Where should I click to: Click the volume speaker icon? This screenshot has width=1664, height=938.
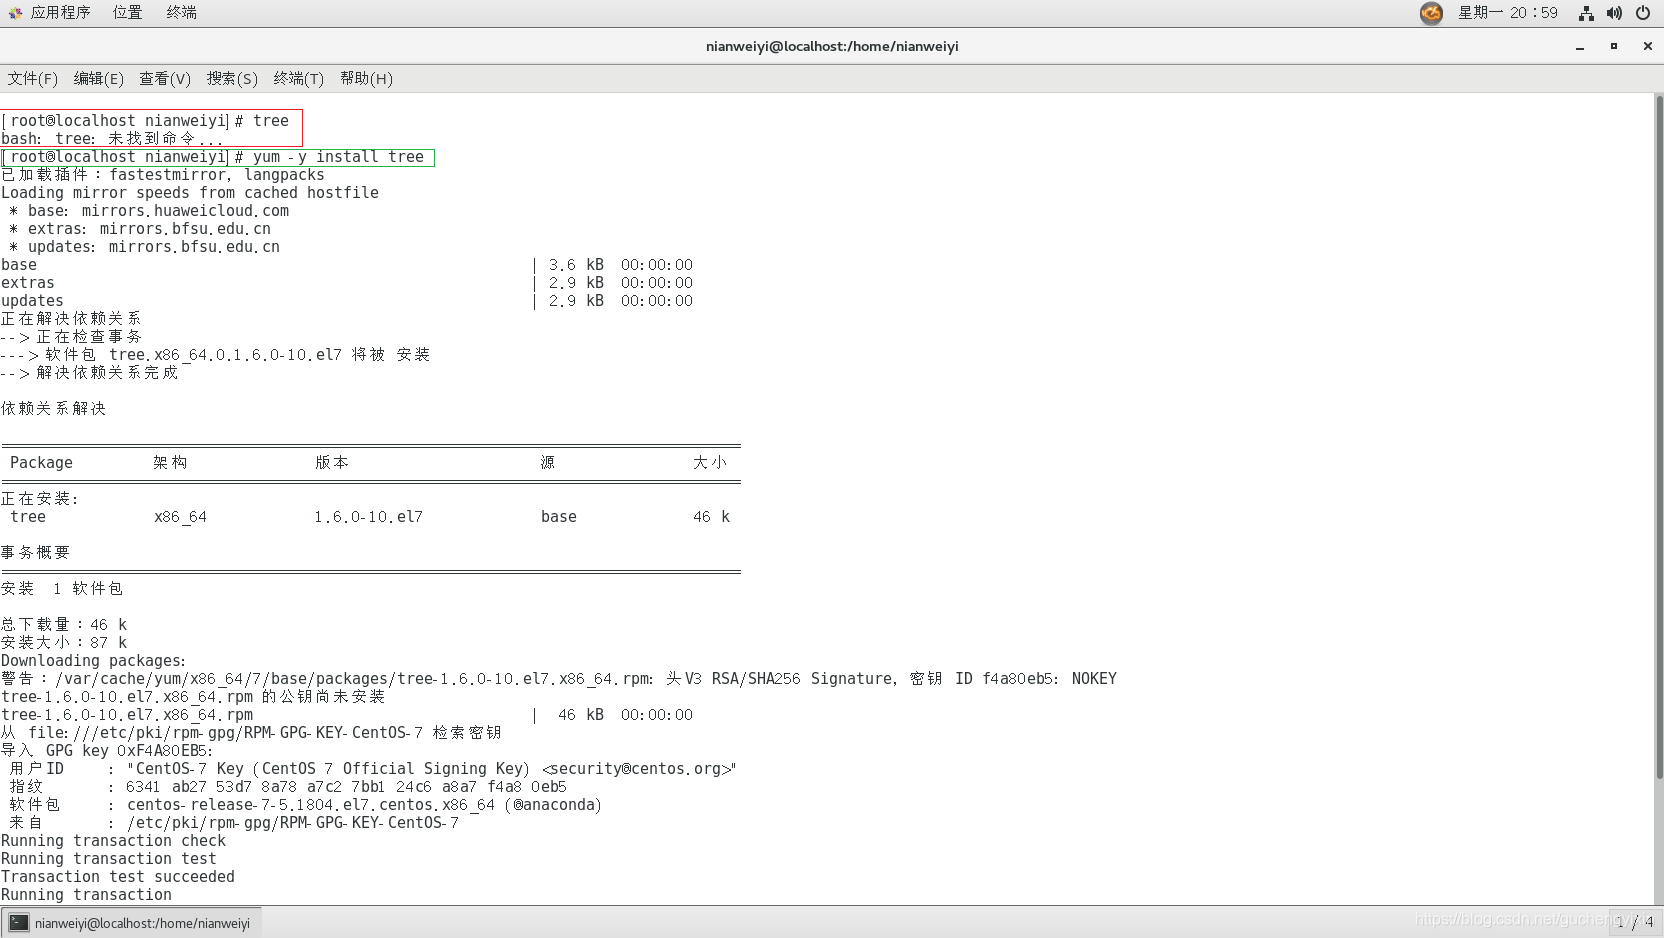(x=1614, y=13)
